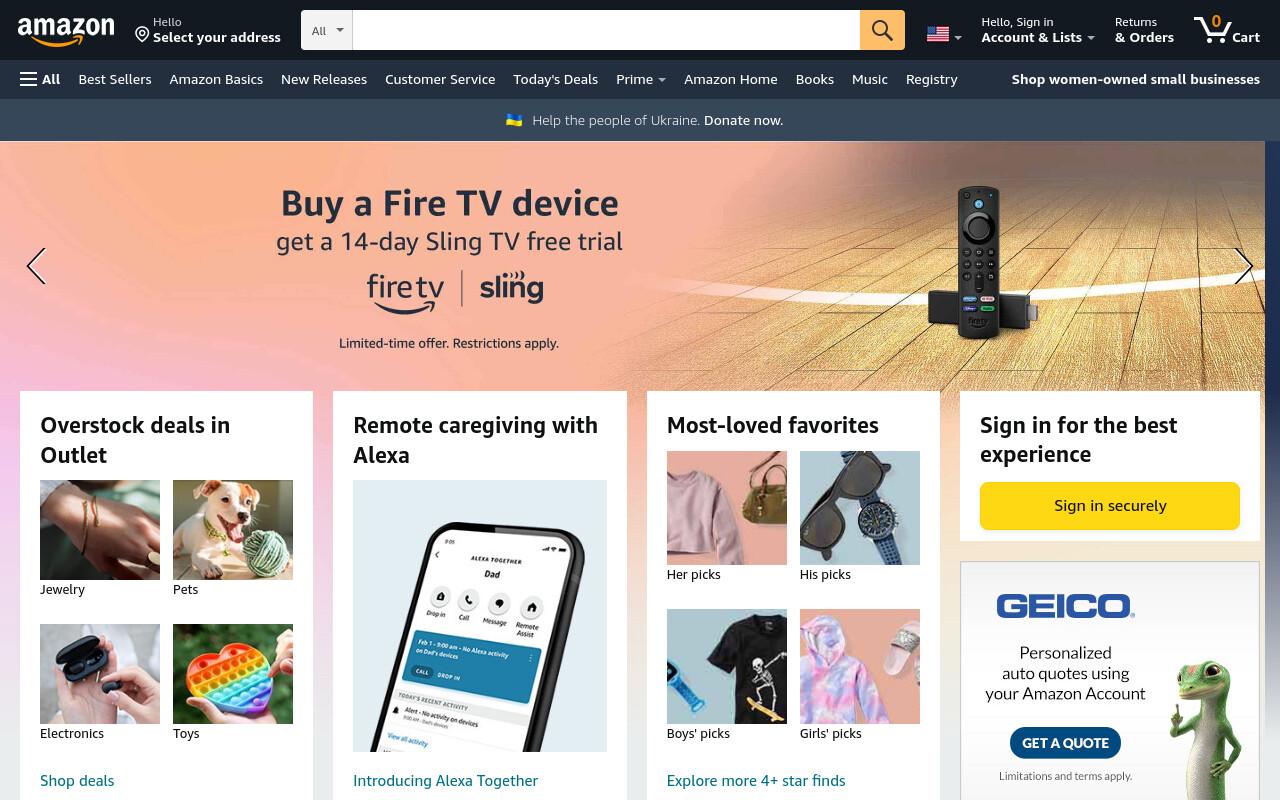1280x800 pixels.
Task: Click the Amazon logo
Action: (x=66, y=32)
